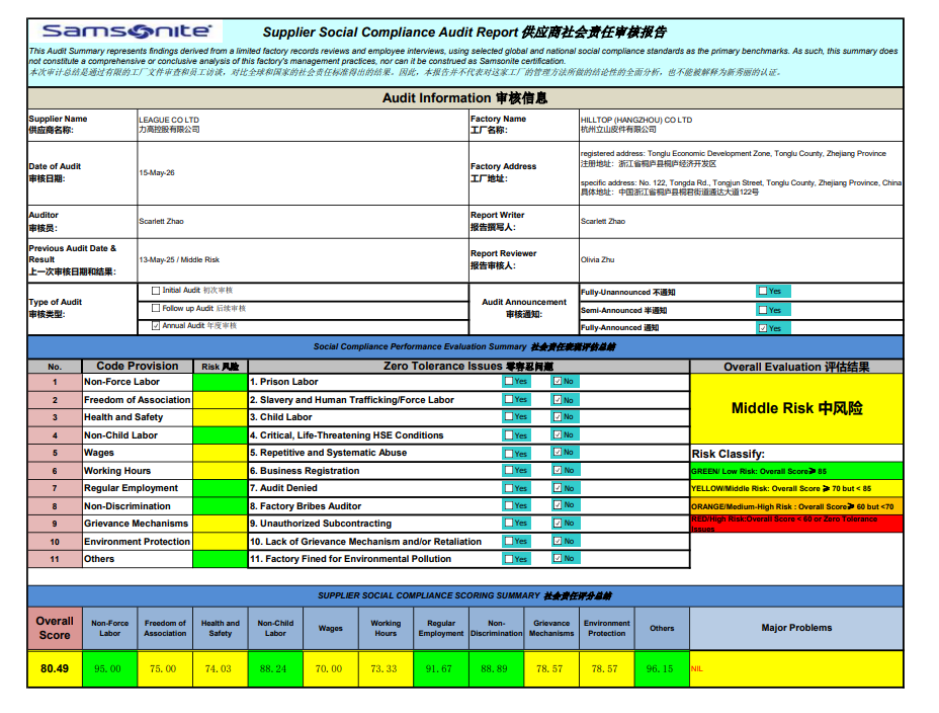The width and height of the screenshot is (939, 713).
Task: Select the Risk Classify label
Action: [728, 454]
